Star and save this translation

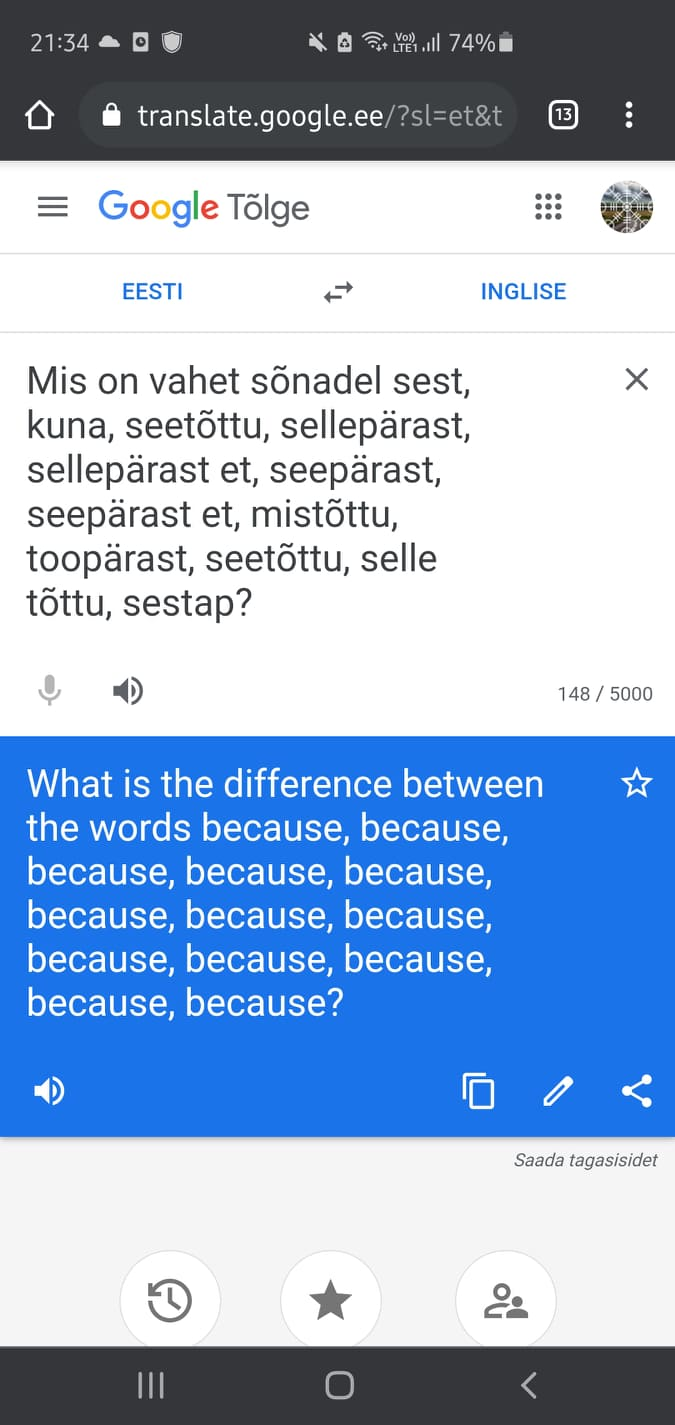pyautogui.click(x=636, y=784)
